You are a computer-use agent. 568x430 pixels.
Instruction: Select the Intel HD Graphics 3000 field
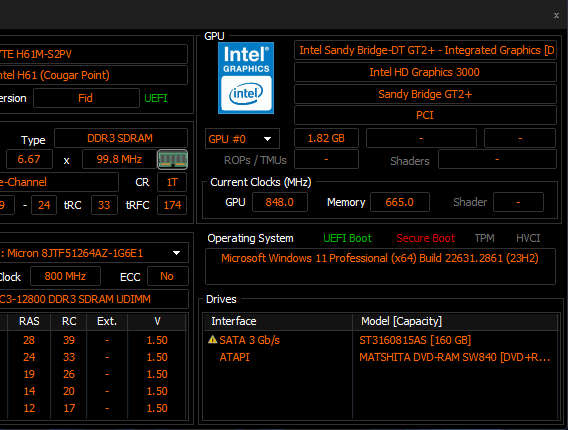tap(425, 72)
